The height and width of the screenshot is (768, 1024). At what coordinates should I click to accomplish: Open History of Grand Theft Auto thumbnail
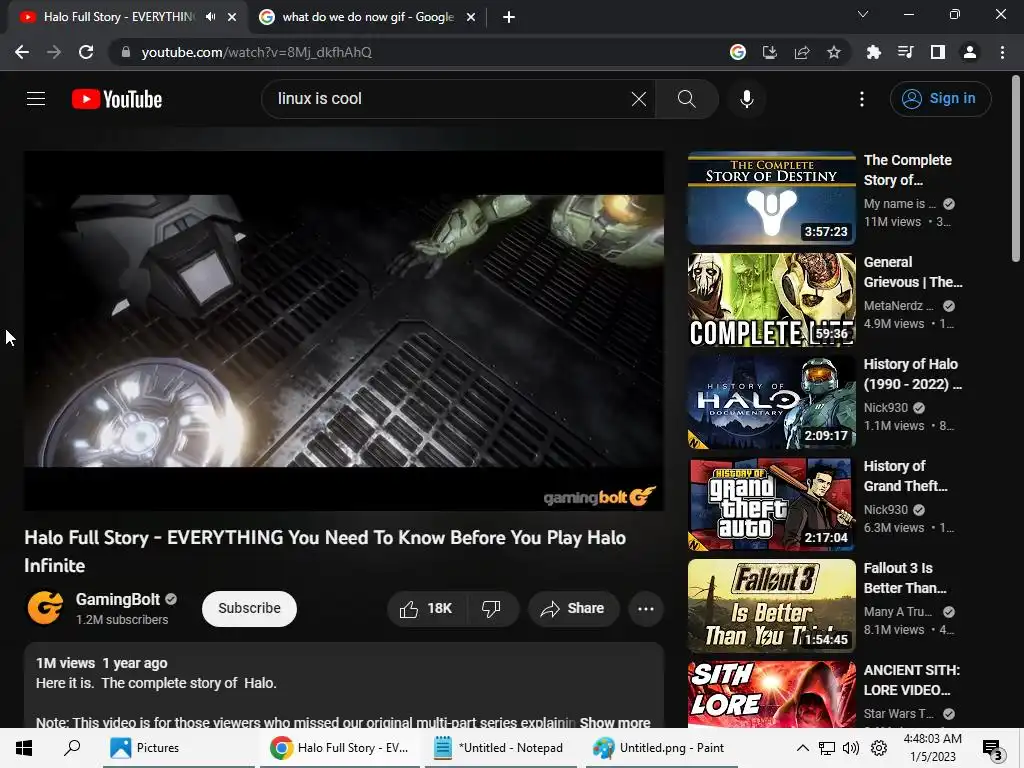click(771, 504)
